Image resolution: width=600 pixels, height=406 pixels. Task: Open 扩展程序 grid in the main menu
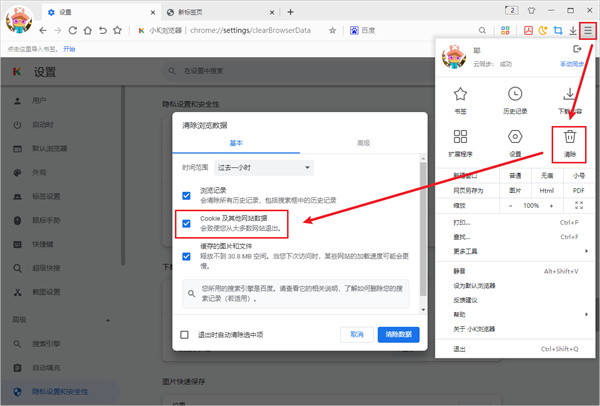(x=460, y=143)
